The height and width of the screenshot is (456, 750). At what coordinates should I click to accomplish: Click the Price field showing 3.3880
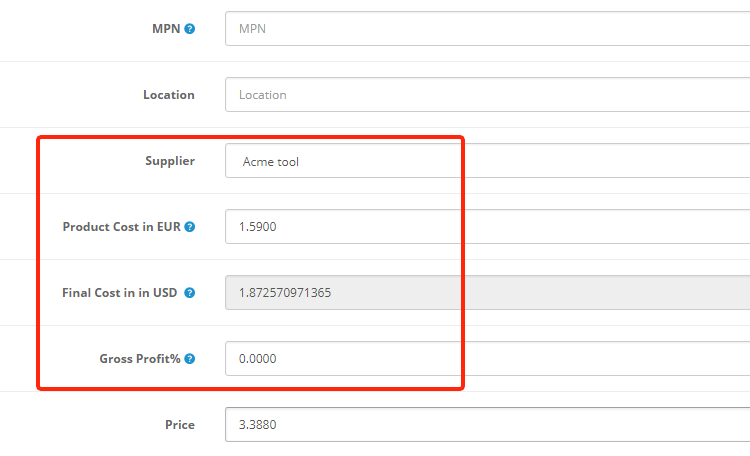pos(487,425)
